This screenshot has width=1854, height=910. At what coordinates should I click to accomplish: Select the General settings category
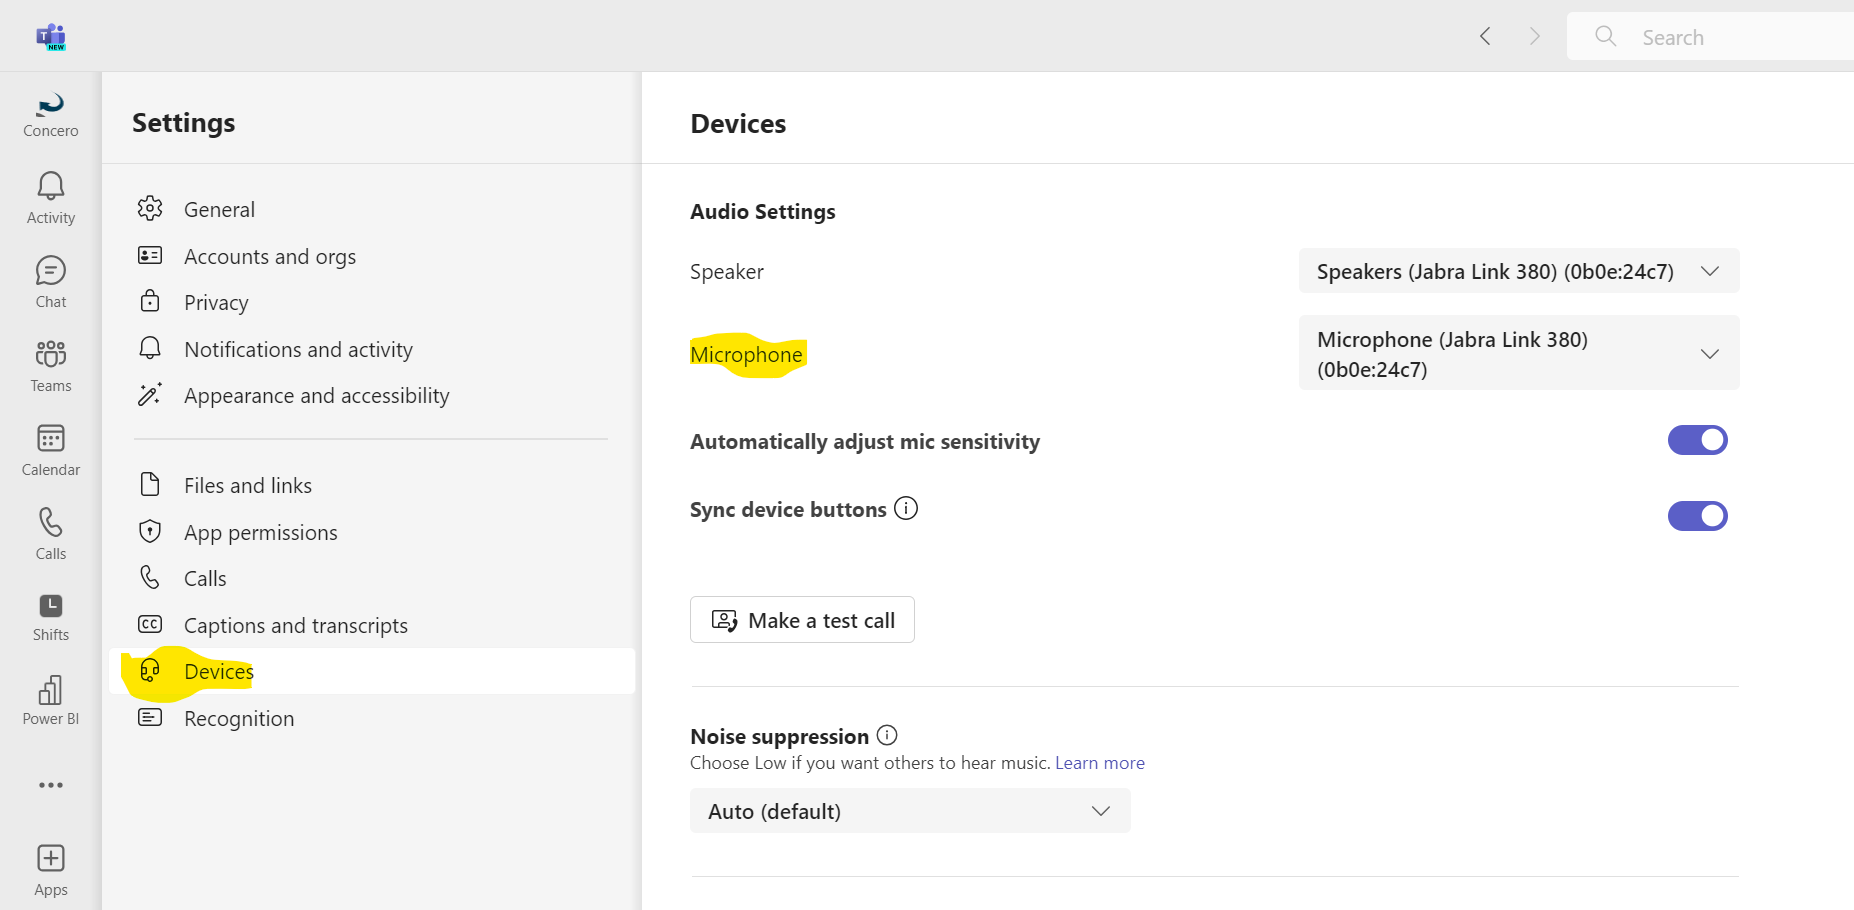tap(219, 210)
